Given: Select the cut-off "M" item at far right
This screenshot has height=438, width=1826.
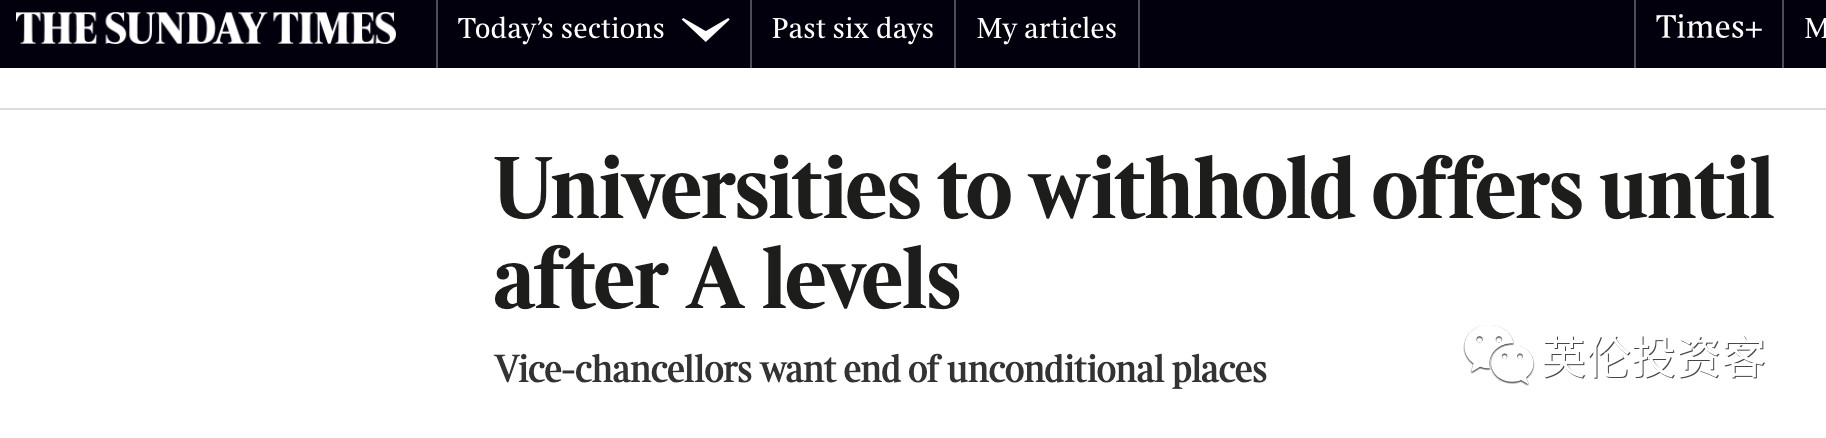Looking at the screenshot, I should [1814, 29].
